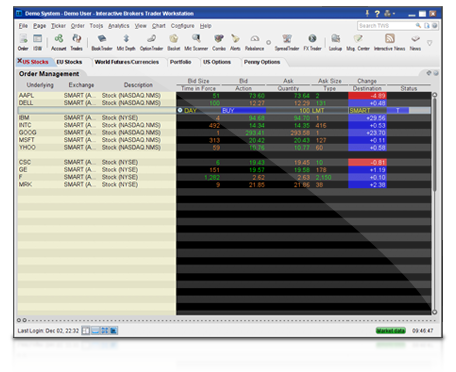Screen dimensions: 456x372
Task: Click the first layout icon in status bar
Action: (x=86, y=330)
